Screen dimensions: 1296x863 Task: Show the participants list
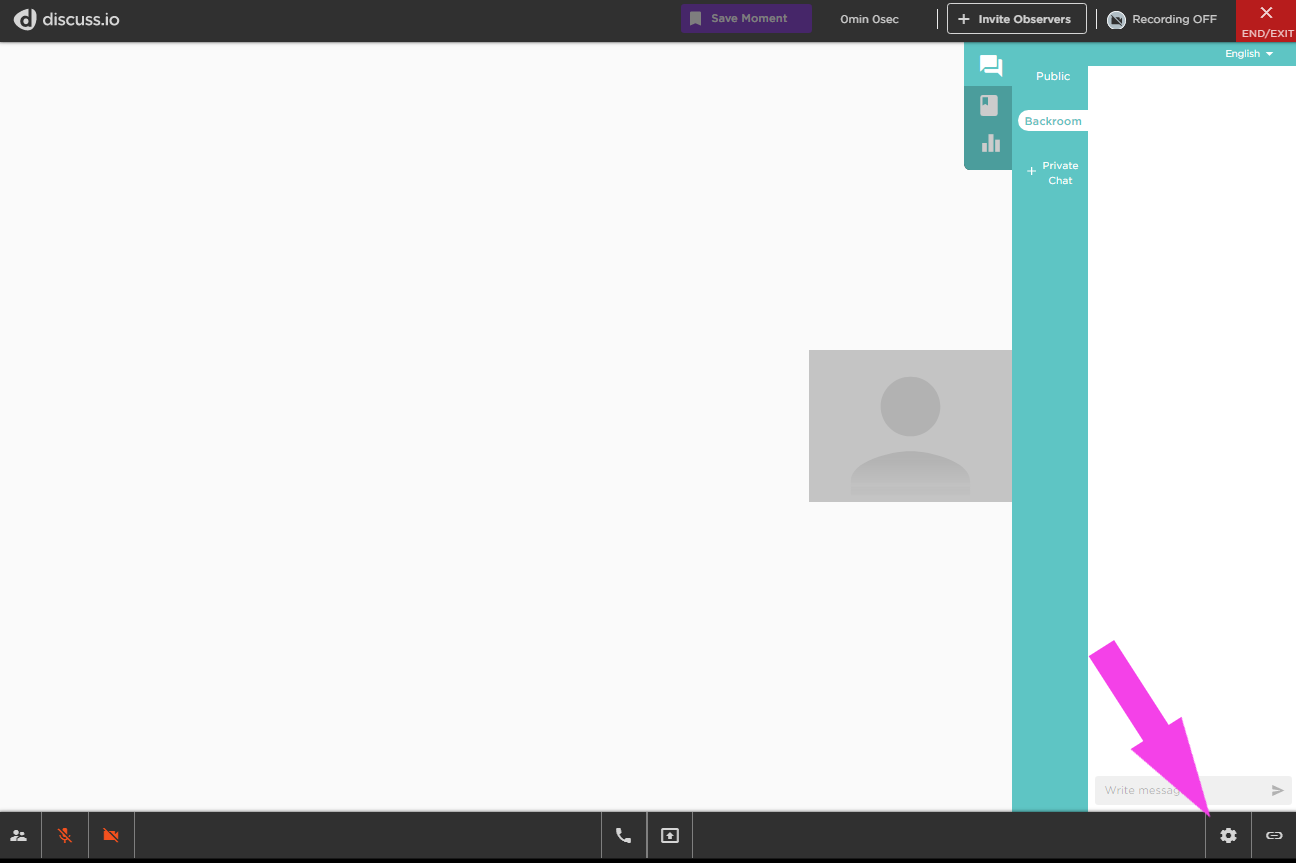pyautogui.click(x=19, y=835)
